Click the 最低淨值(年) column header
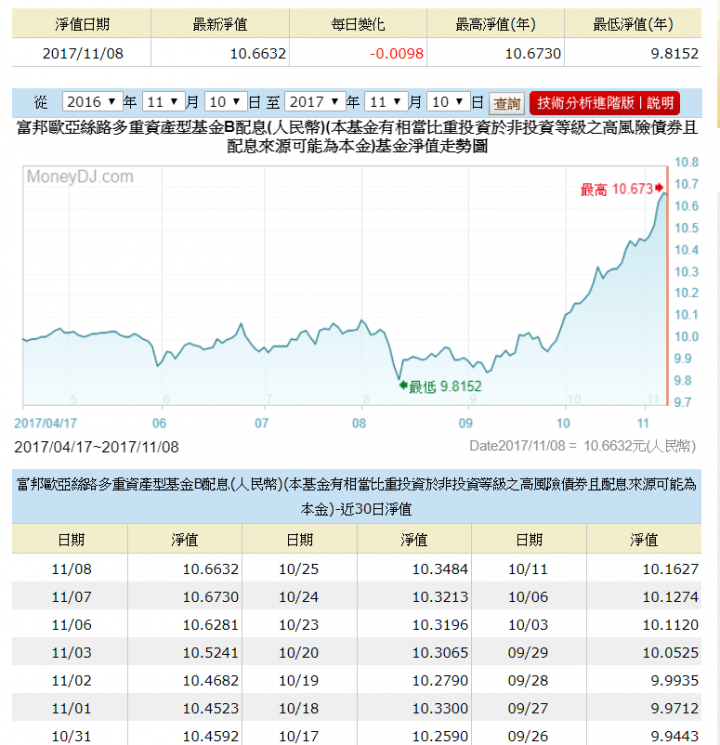720x745 pixels. 633,24
